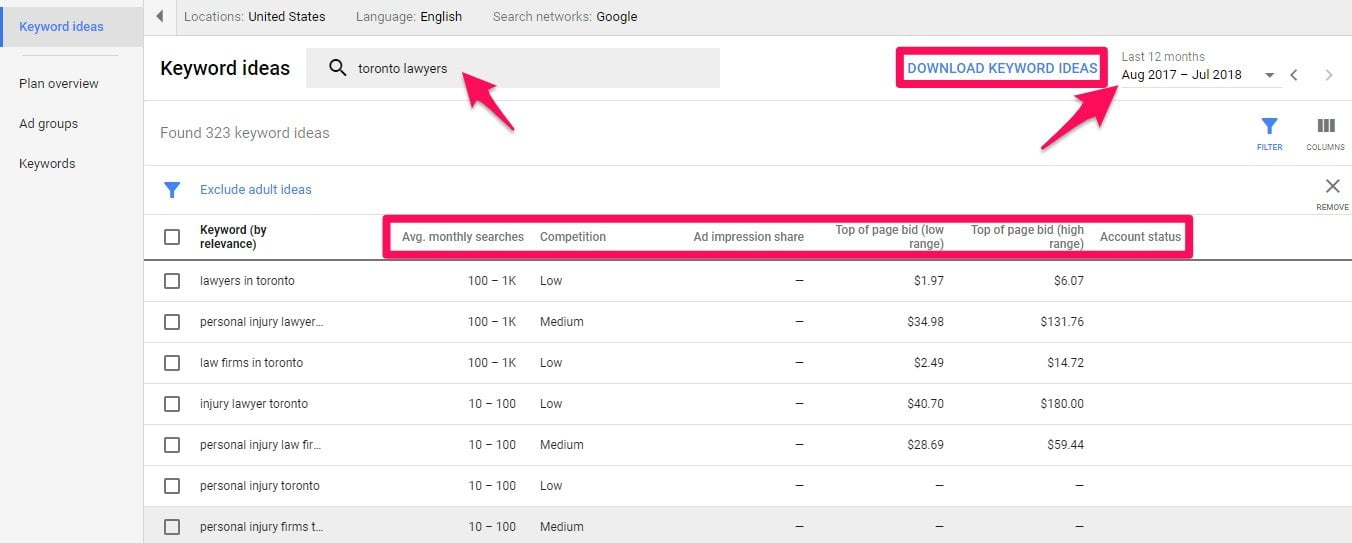Open Plan overview in the sidebar
This screenshot has height=543, width=1352.
click(59, 84)
